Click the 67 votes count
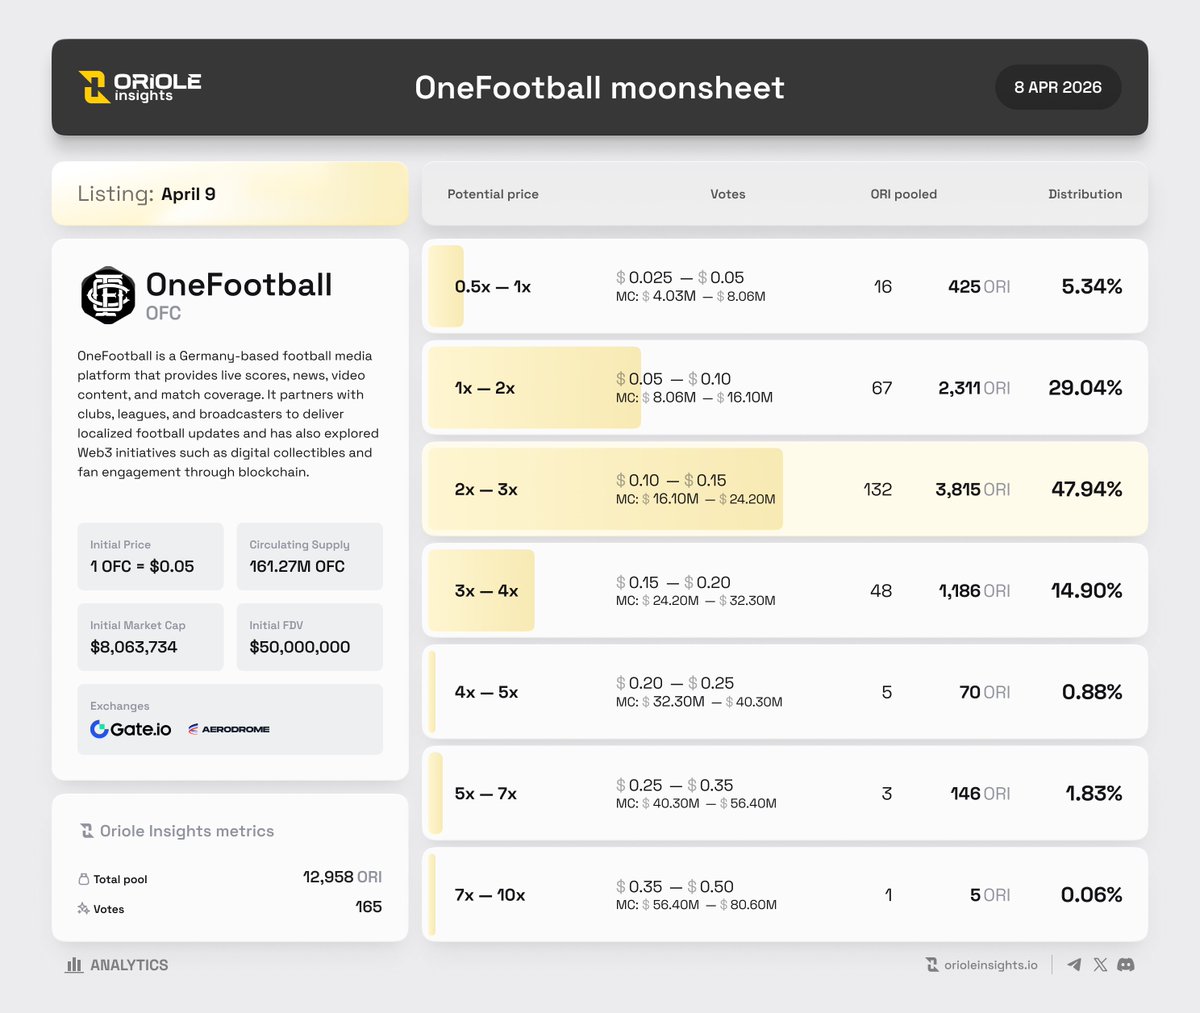The image size is (1200, 1013). (x=882, y=388)
